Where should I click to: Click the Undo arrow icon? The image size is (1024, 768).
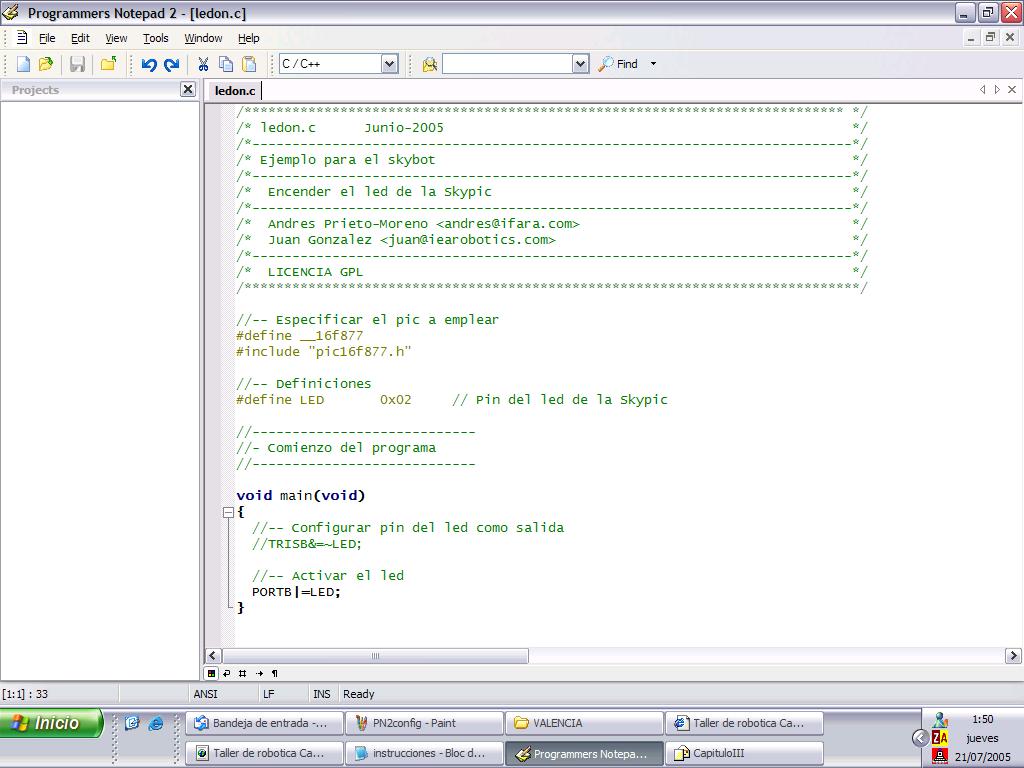[149, 64]
